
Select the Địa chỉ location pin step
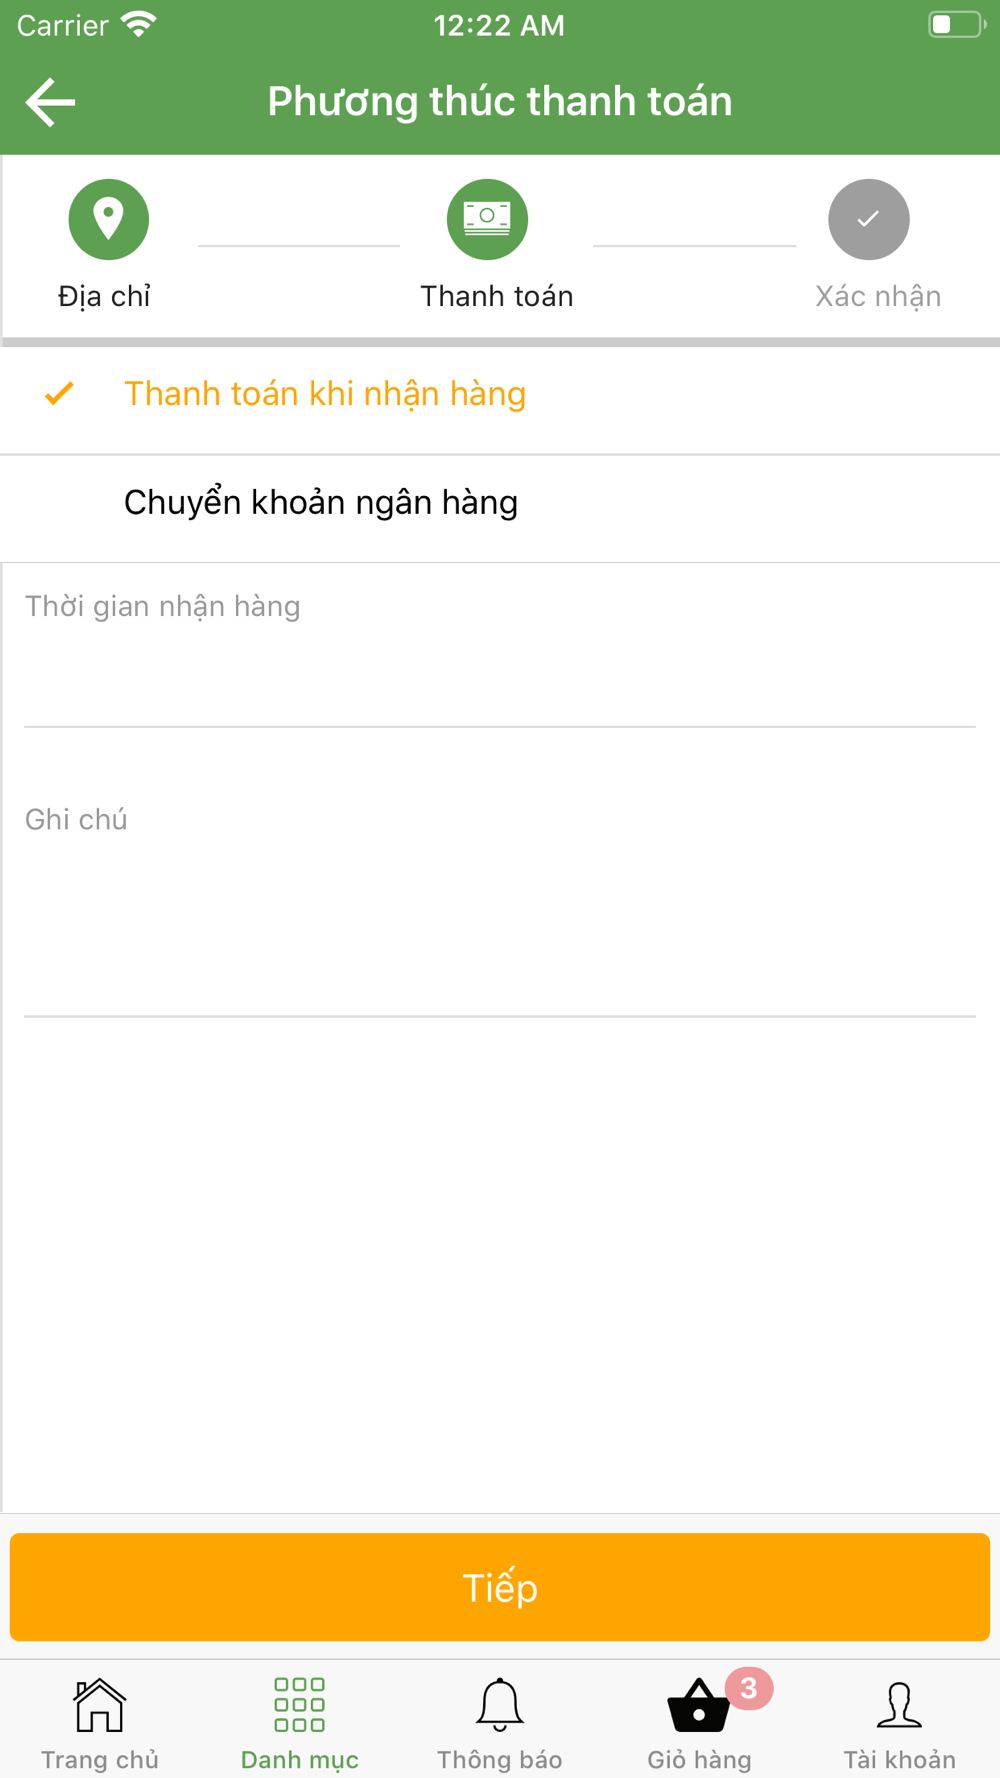click(x=108, y=219)
